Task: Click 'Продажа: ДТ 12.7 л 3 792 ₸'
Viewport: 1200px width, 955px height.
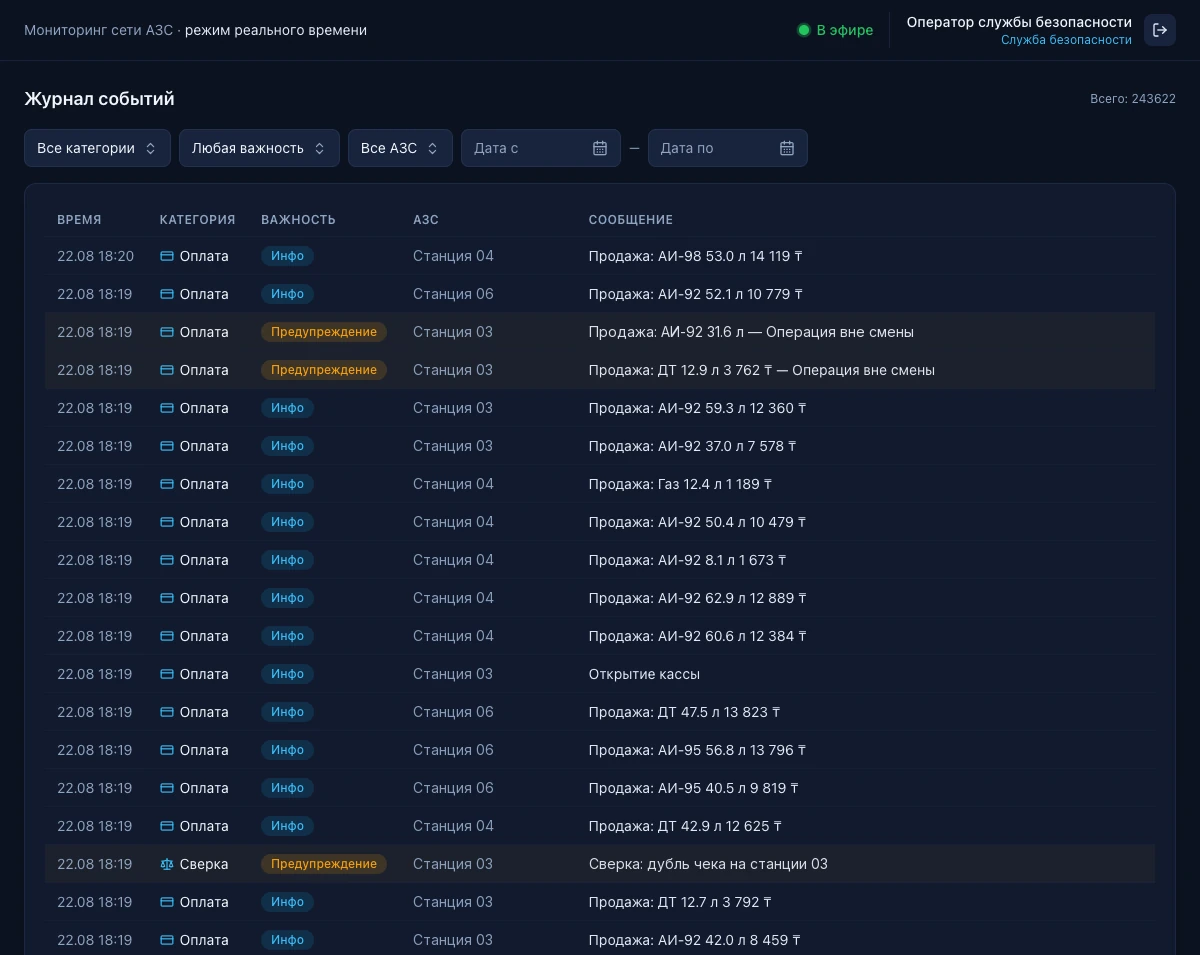Action: click(680, 902)
